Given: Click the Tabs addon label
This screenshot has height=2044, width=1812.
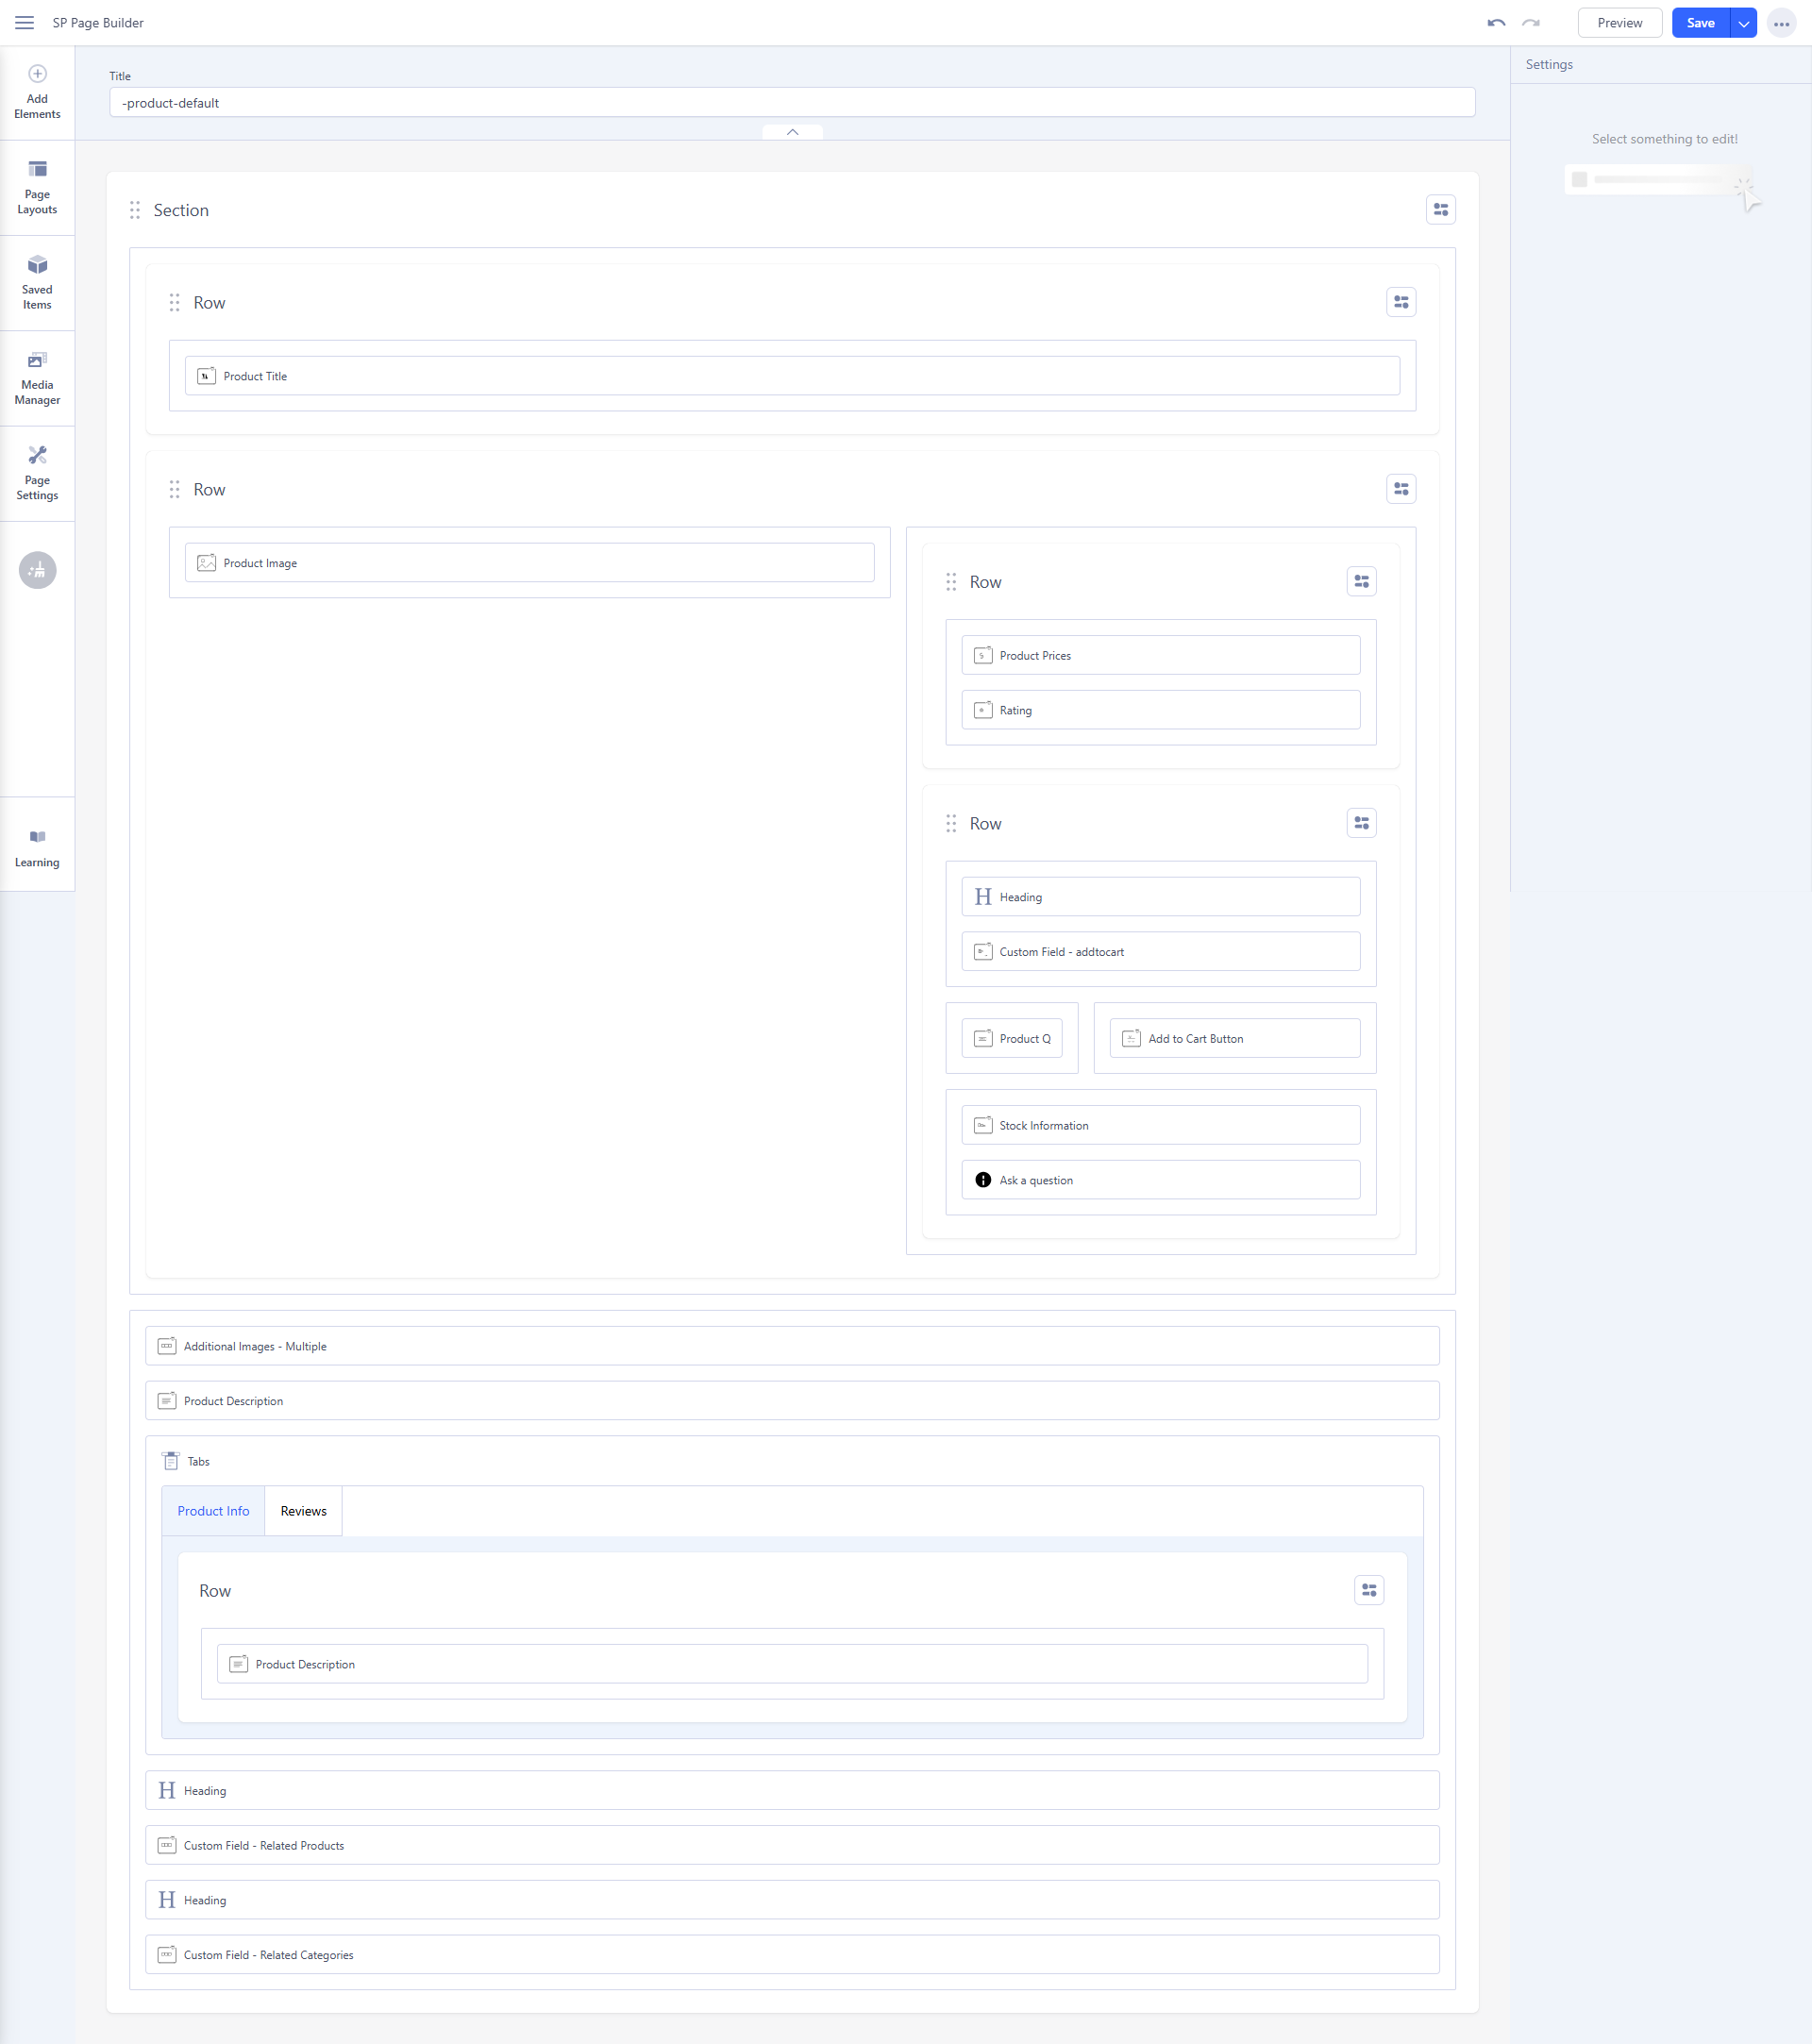Looking at the screenshot, I should point(199,1461).
